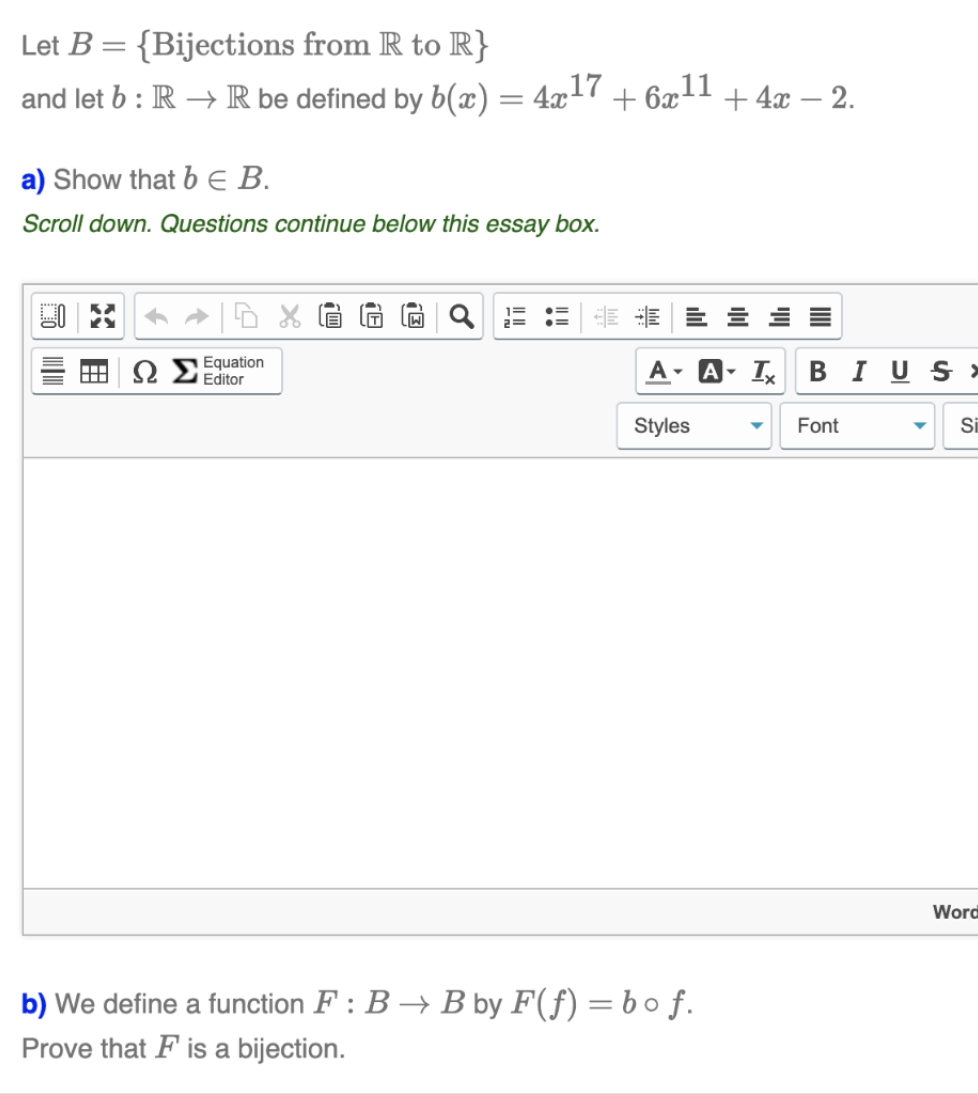
Task: Toggle the numbered list option
Action: click(515, 317)
